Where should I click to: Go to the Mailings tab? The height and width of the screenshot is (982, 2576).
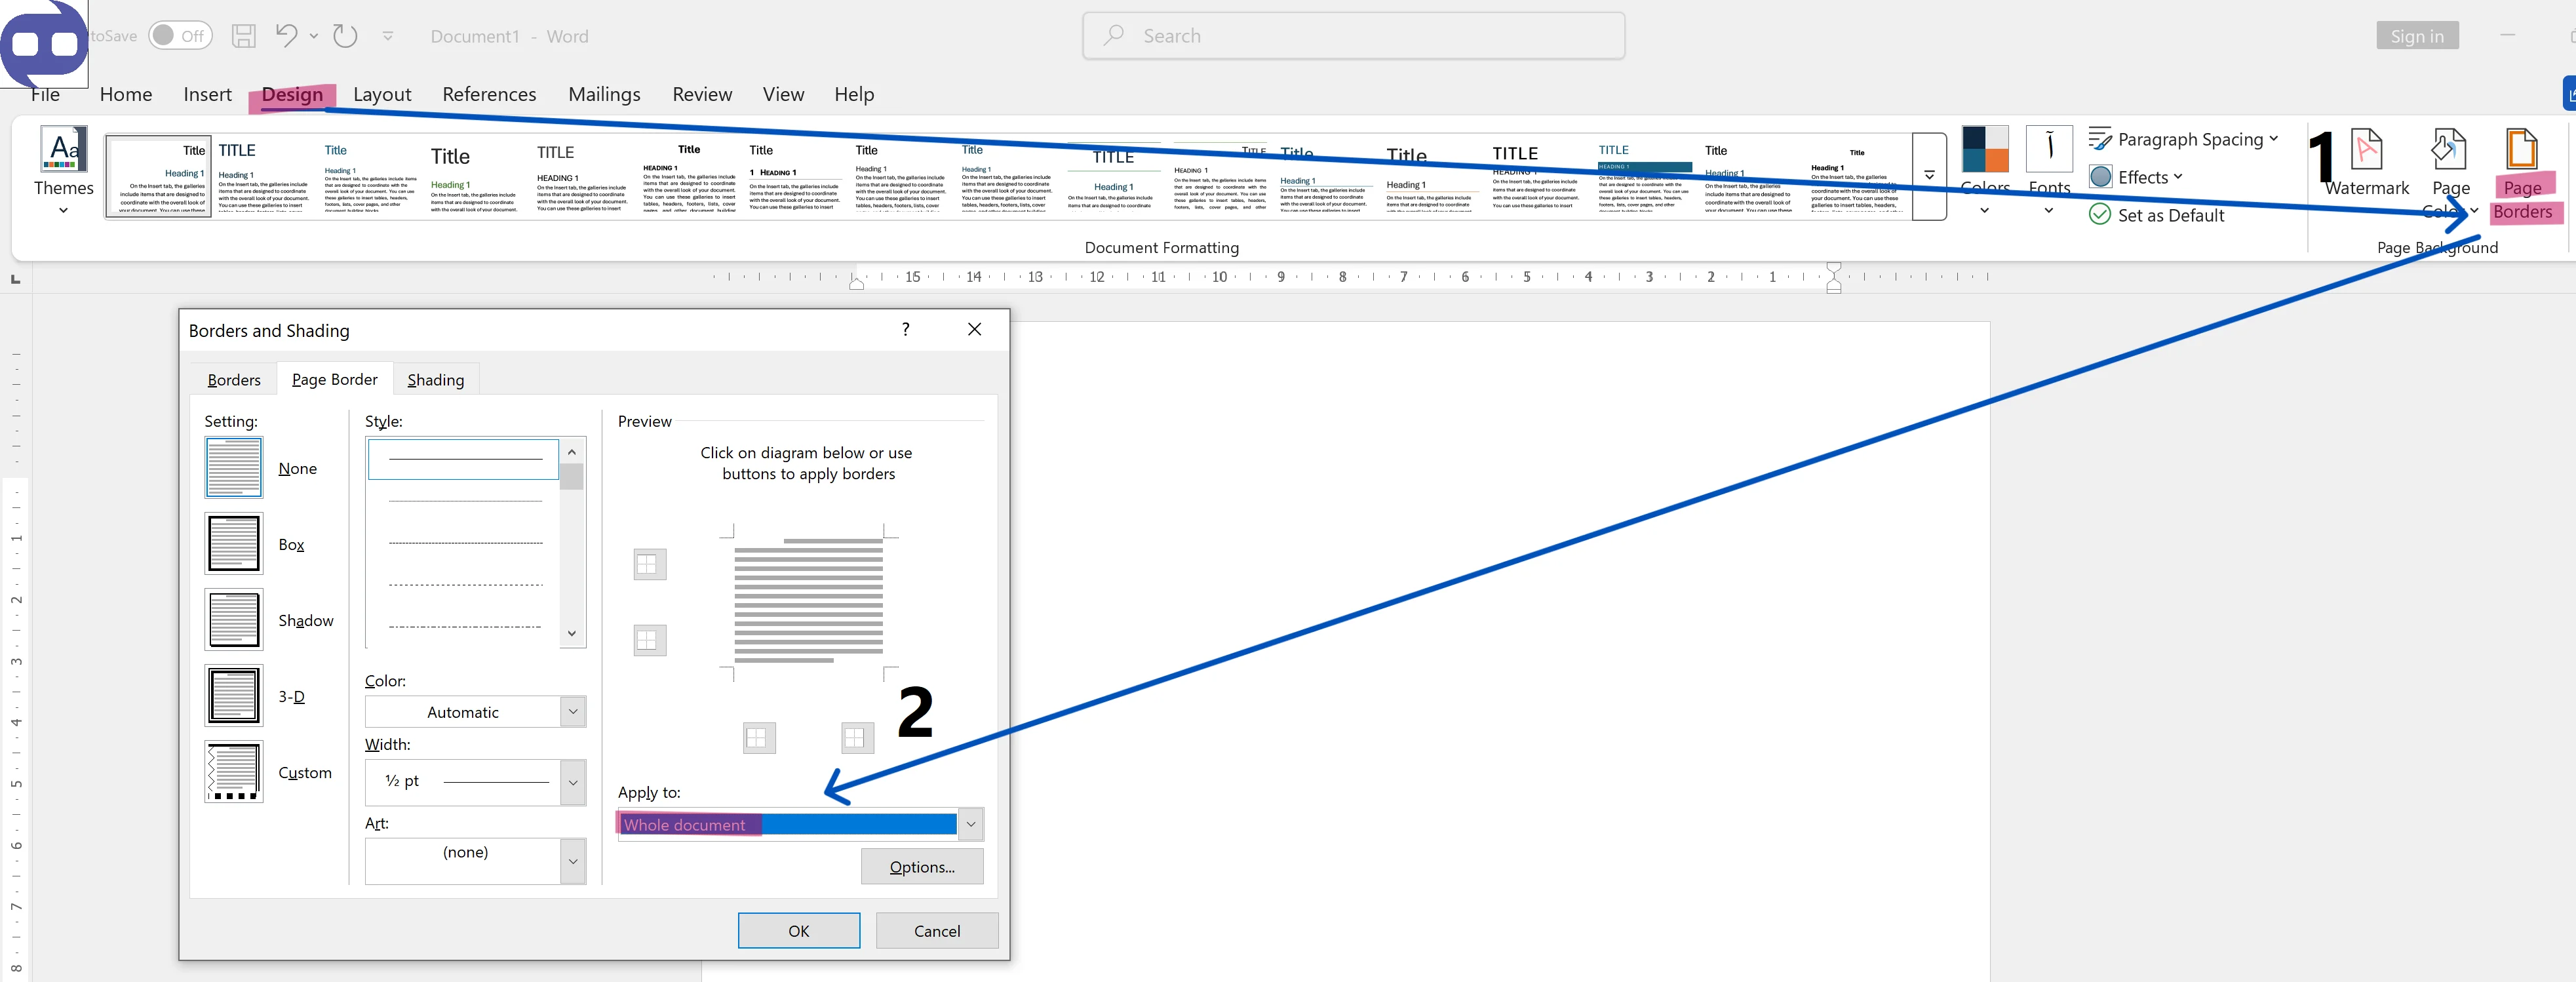(x=604, y=94)
